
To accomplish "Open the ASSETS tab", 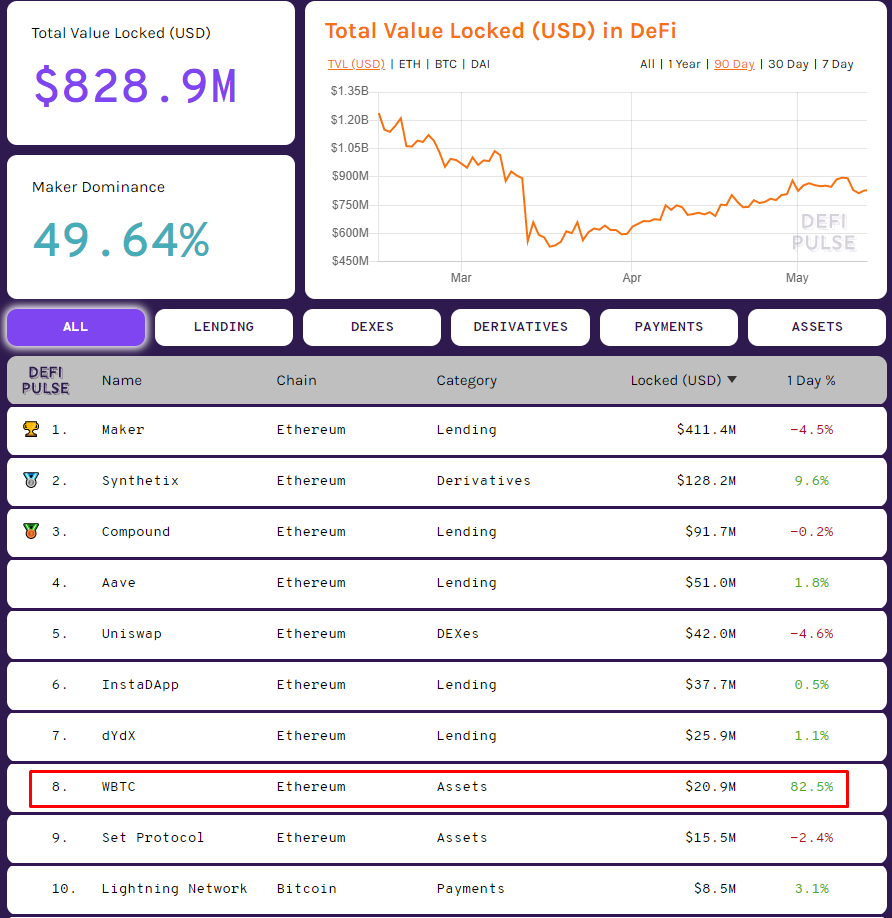I will (x=816, y=327).
